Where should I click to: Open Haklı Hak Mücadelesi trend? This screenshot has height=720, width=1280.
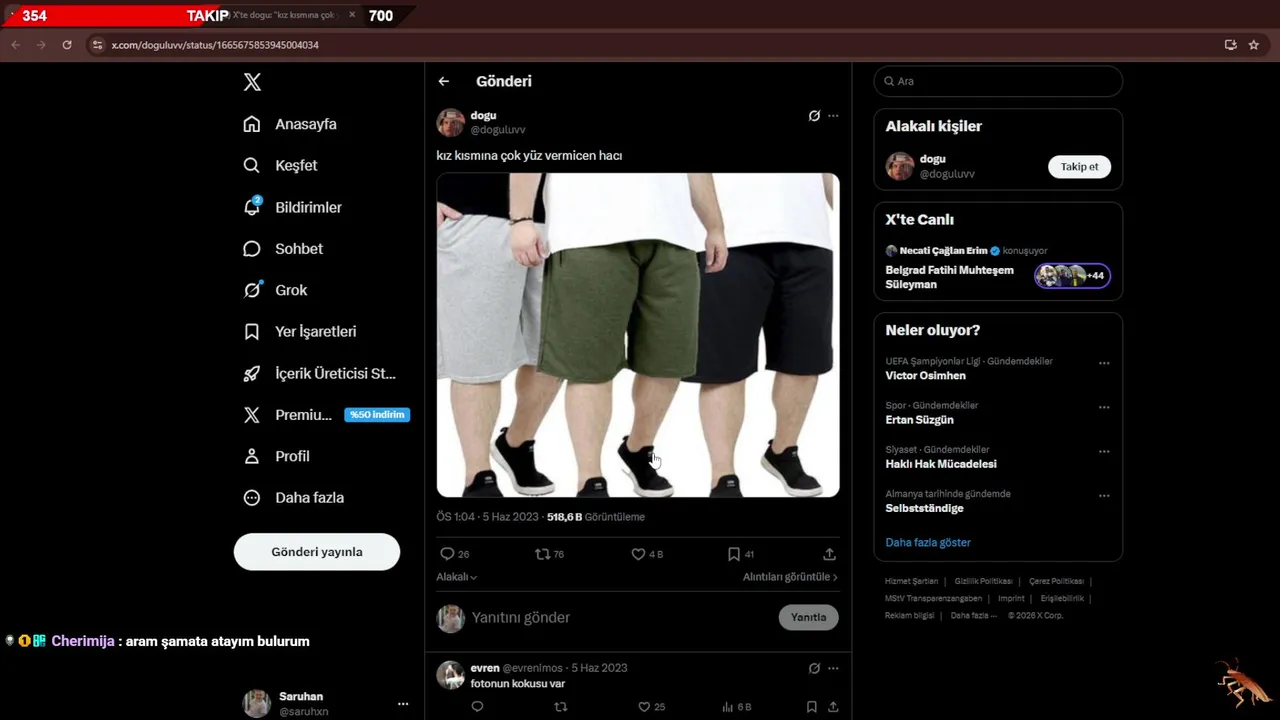click(x=940, y=464)
